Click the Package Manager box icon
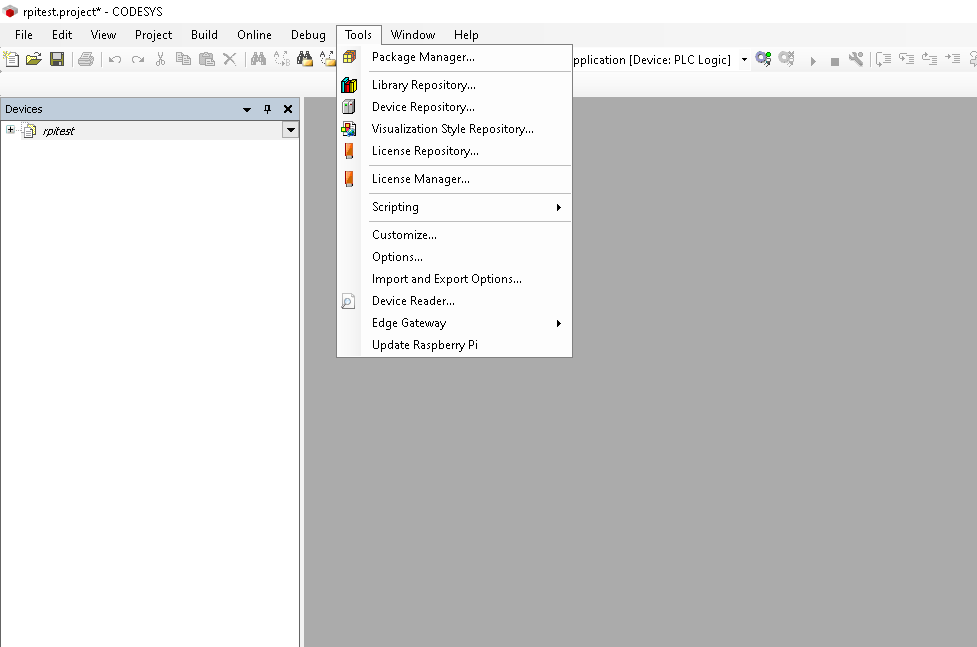Screen dimensions: 977x647 pyautogui.click(x=349, y=57)
